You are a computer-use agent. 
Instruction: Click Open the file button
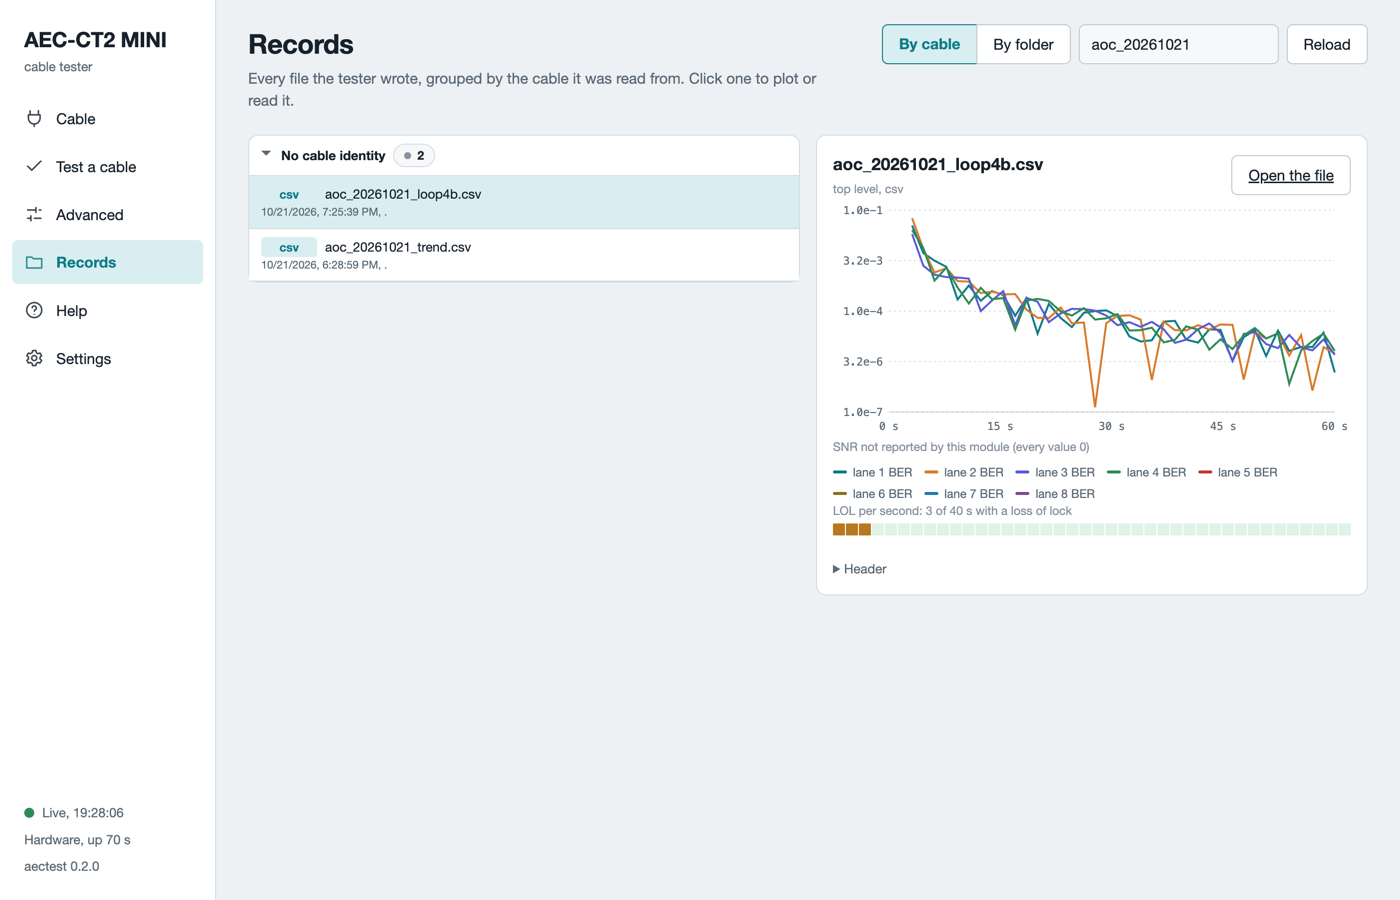tap(1291, 175)
